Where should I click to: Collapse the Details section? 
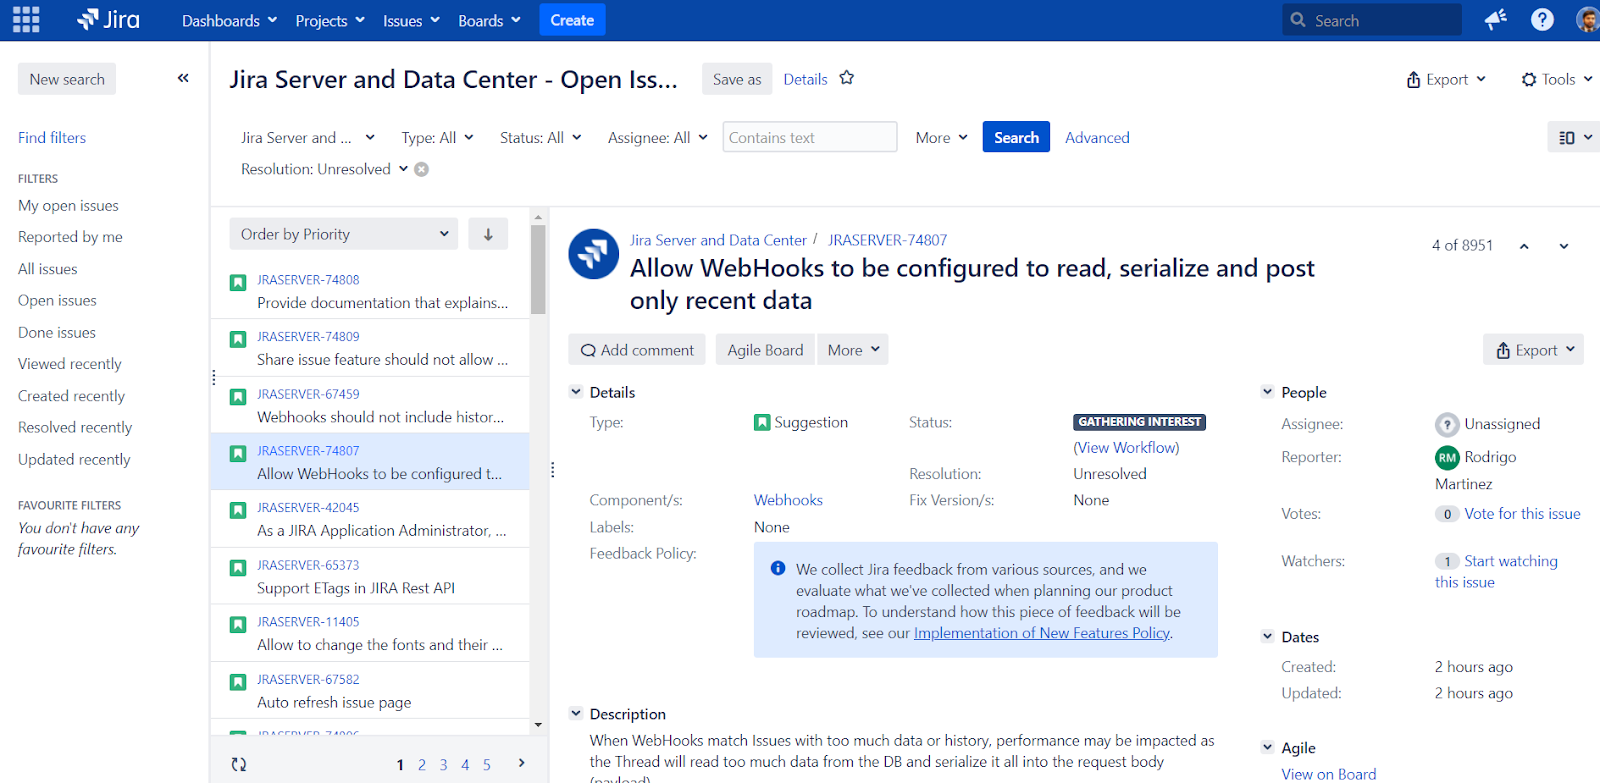[x=576, y=392]
